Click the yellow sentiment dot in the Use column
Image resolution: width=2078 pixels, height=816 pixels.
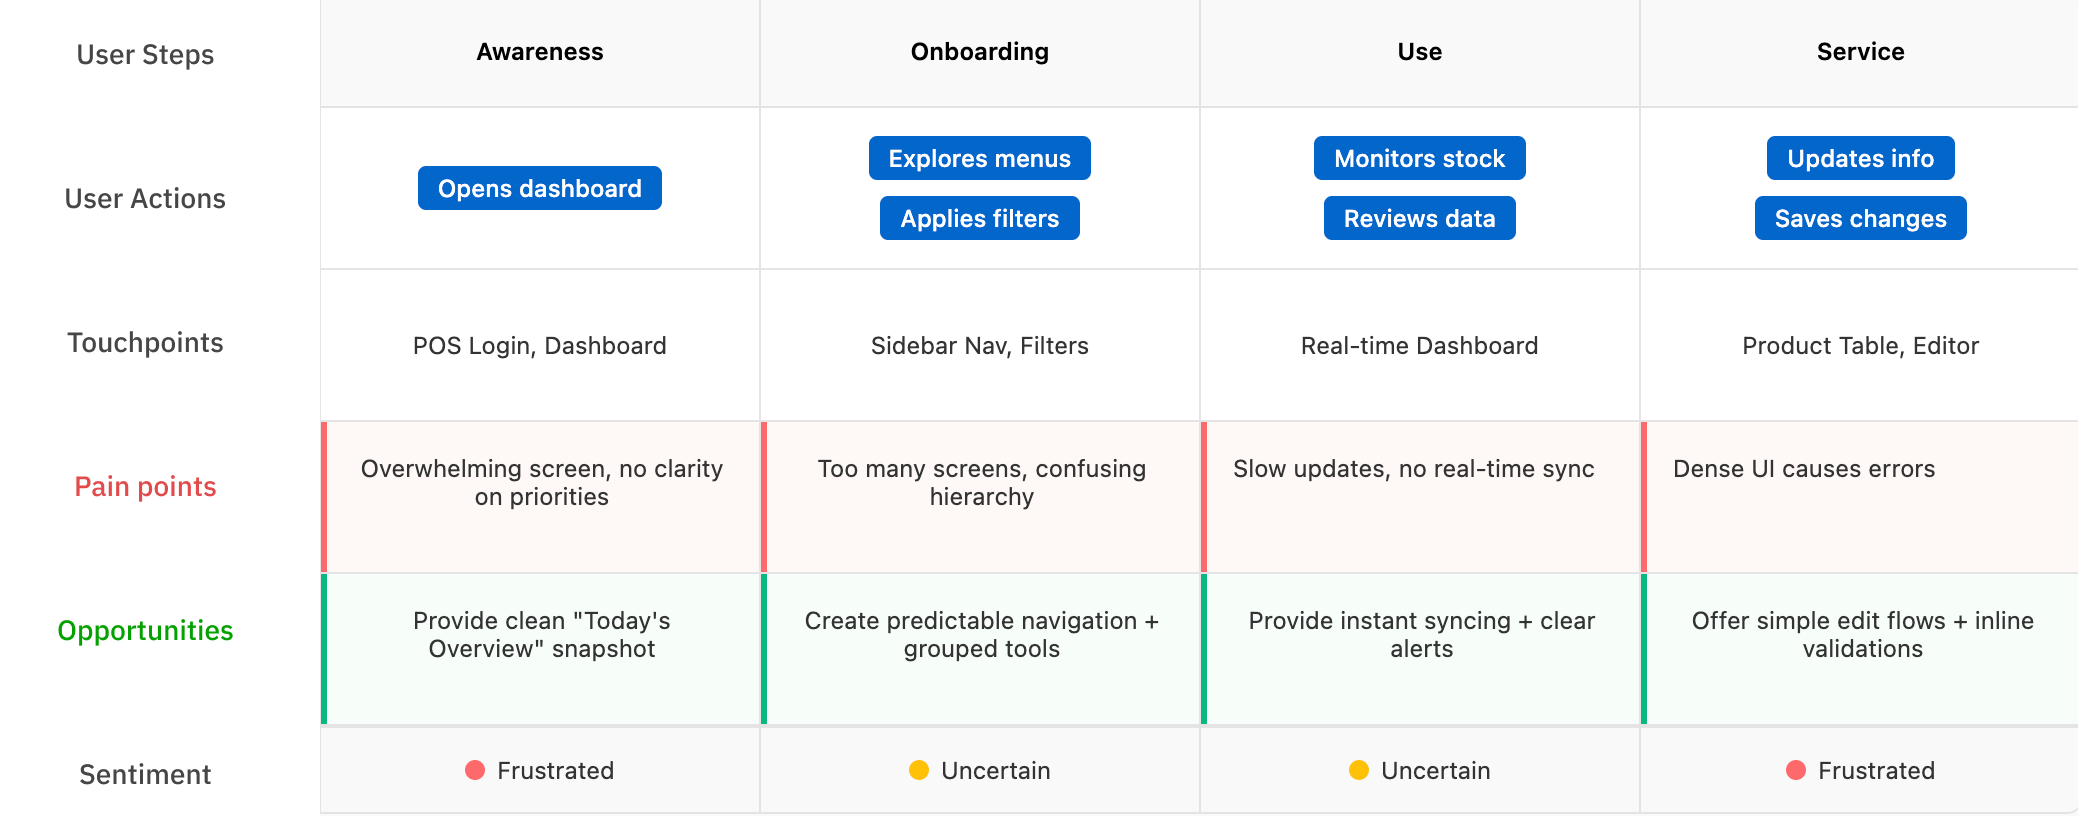[1359, 770]
